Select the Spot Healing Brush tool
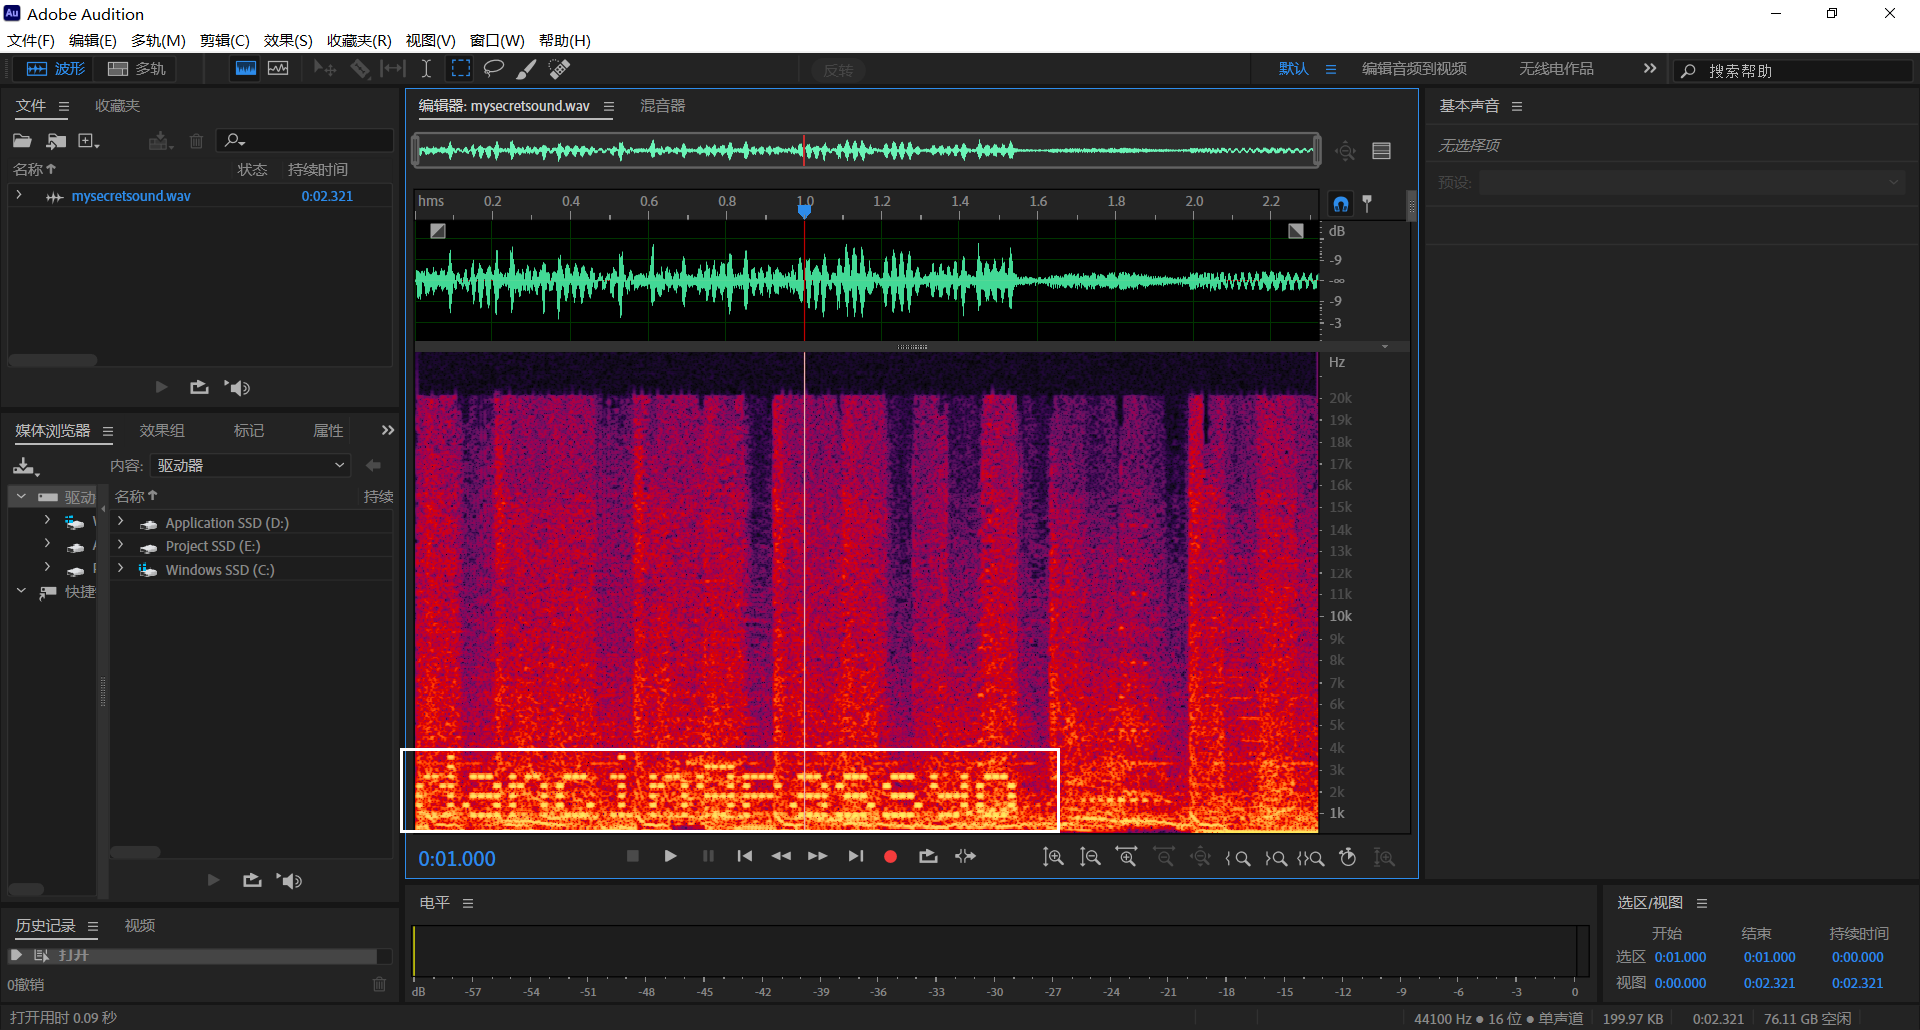The height and width of the screenshot is (1030, 1920). point(559,69)
